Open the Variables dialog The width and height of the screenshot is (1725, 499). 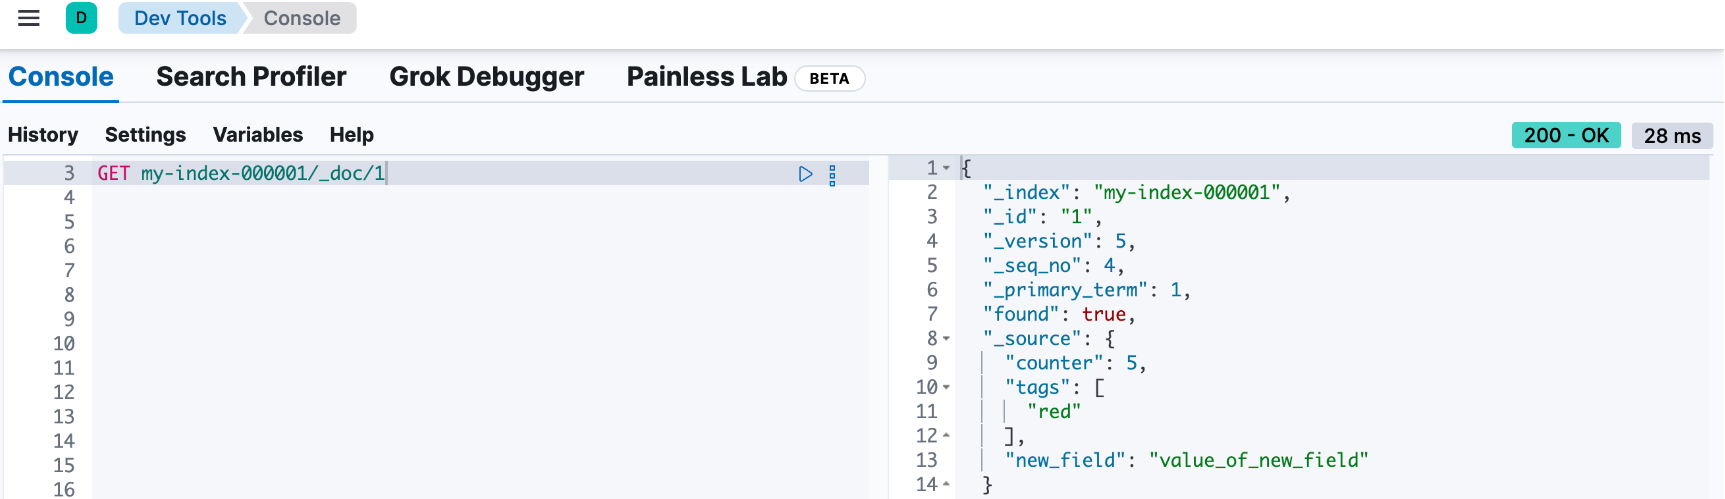coord(257,135)
